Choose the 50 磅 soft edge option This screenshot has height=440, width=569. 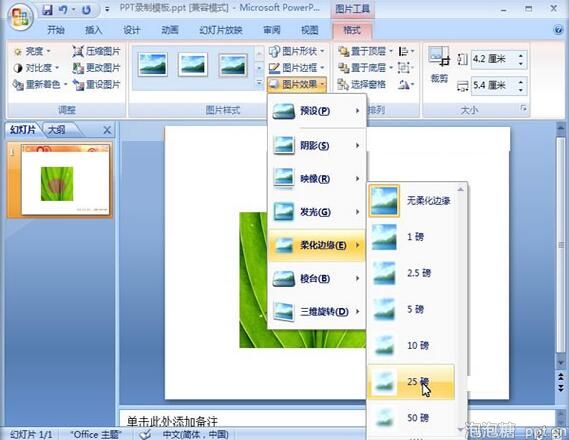pos(411,418)
